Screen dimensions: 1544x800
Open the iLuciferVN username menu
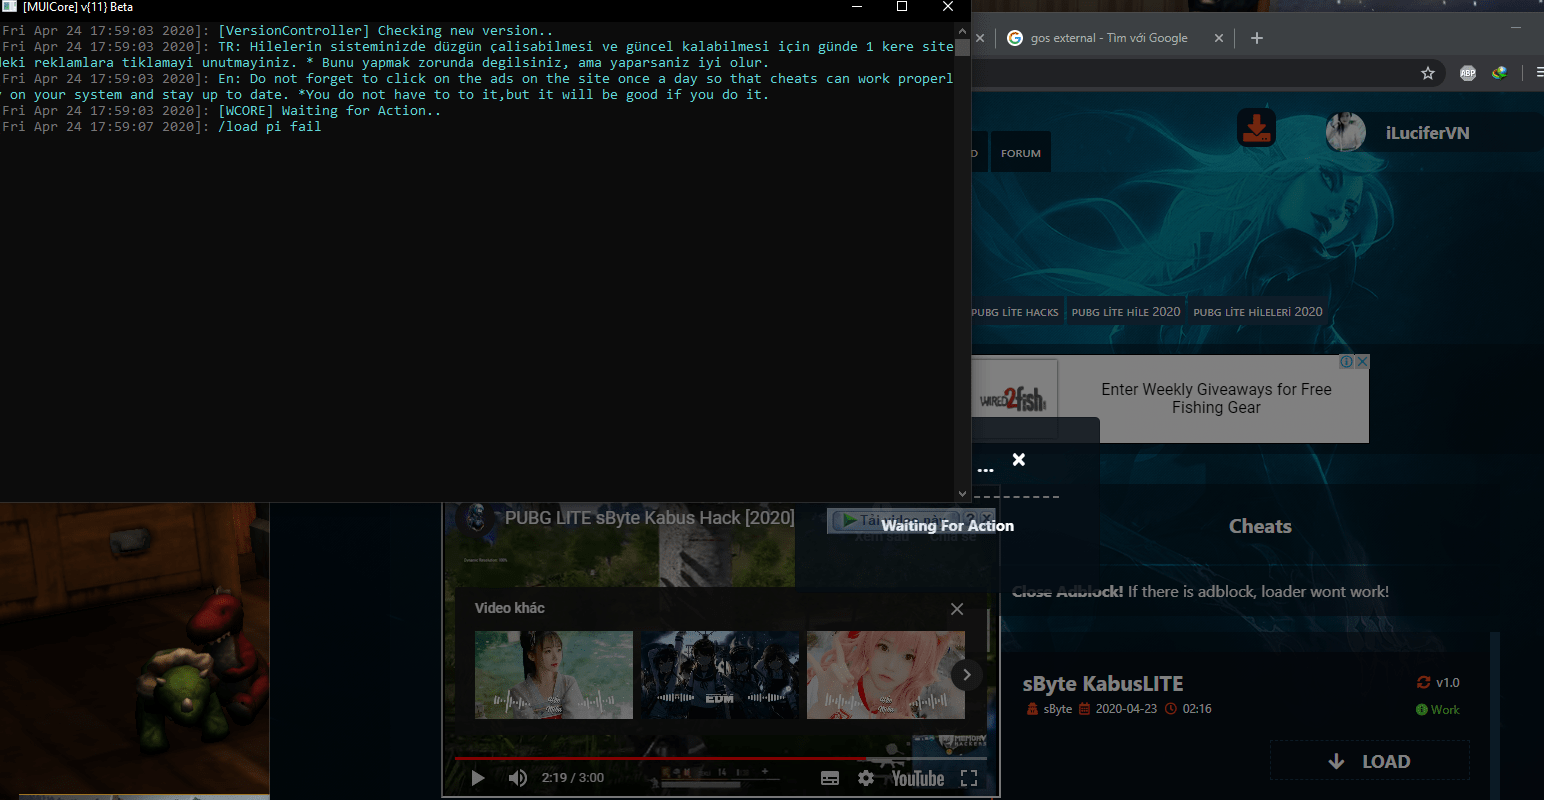point(1427,133)
